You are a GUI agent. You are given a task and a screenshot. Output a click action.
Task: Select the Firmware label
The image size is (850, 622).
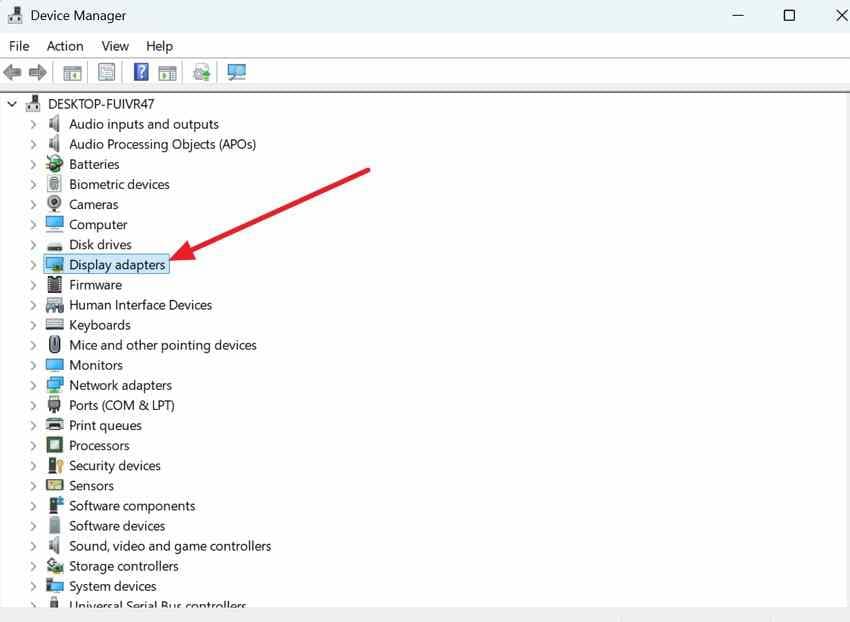tap(95, 285)
